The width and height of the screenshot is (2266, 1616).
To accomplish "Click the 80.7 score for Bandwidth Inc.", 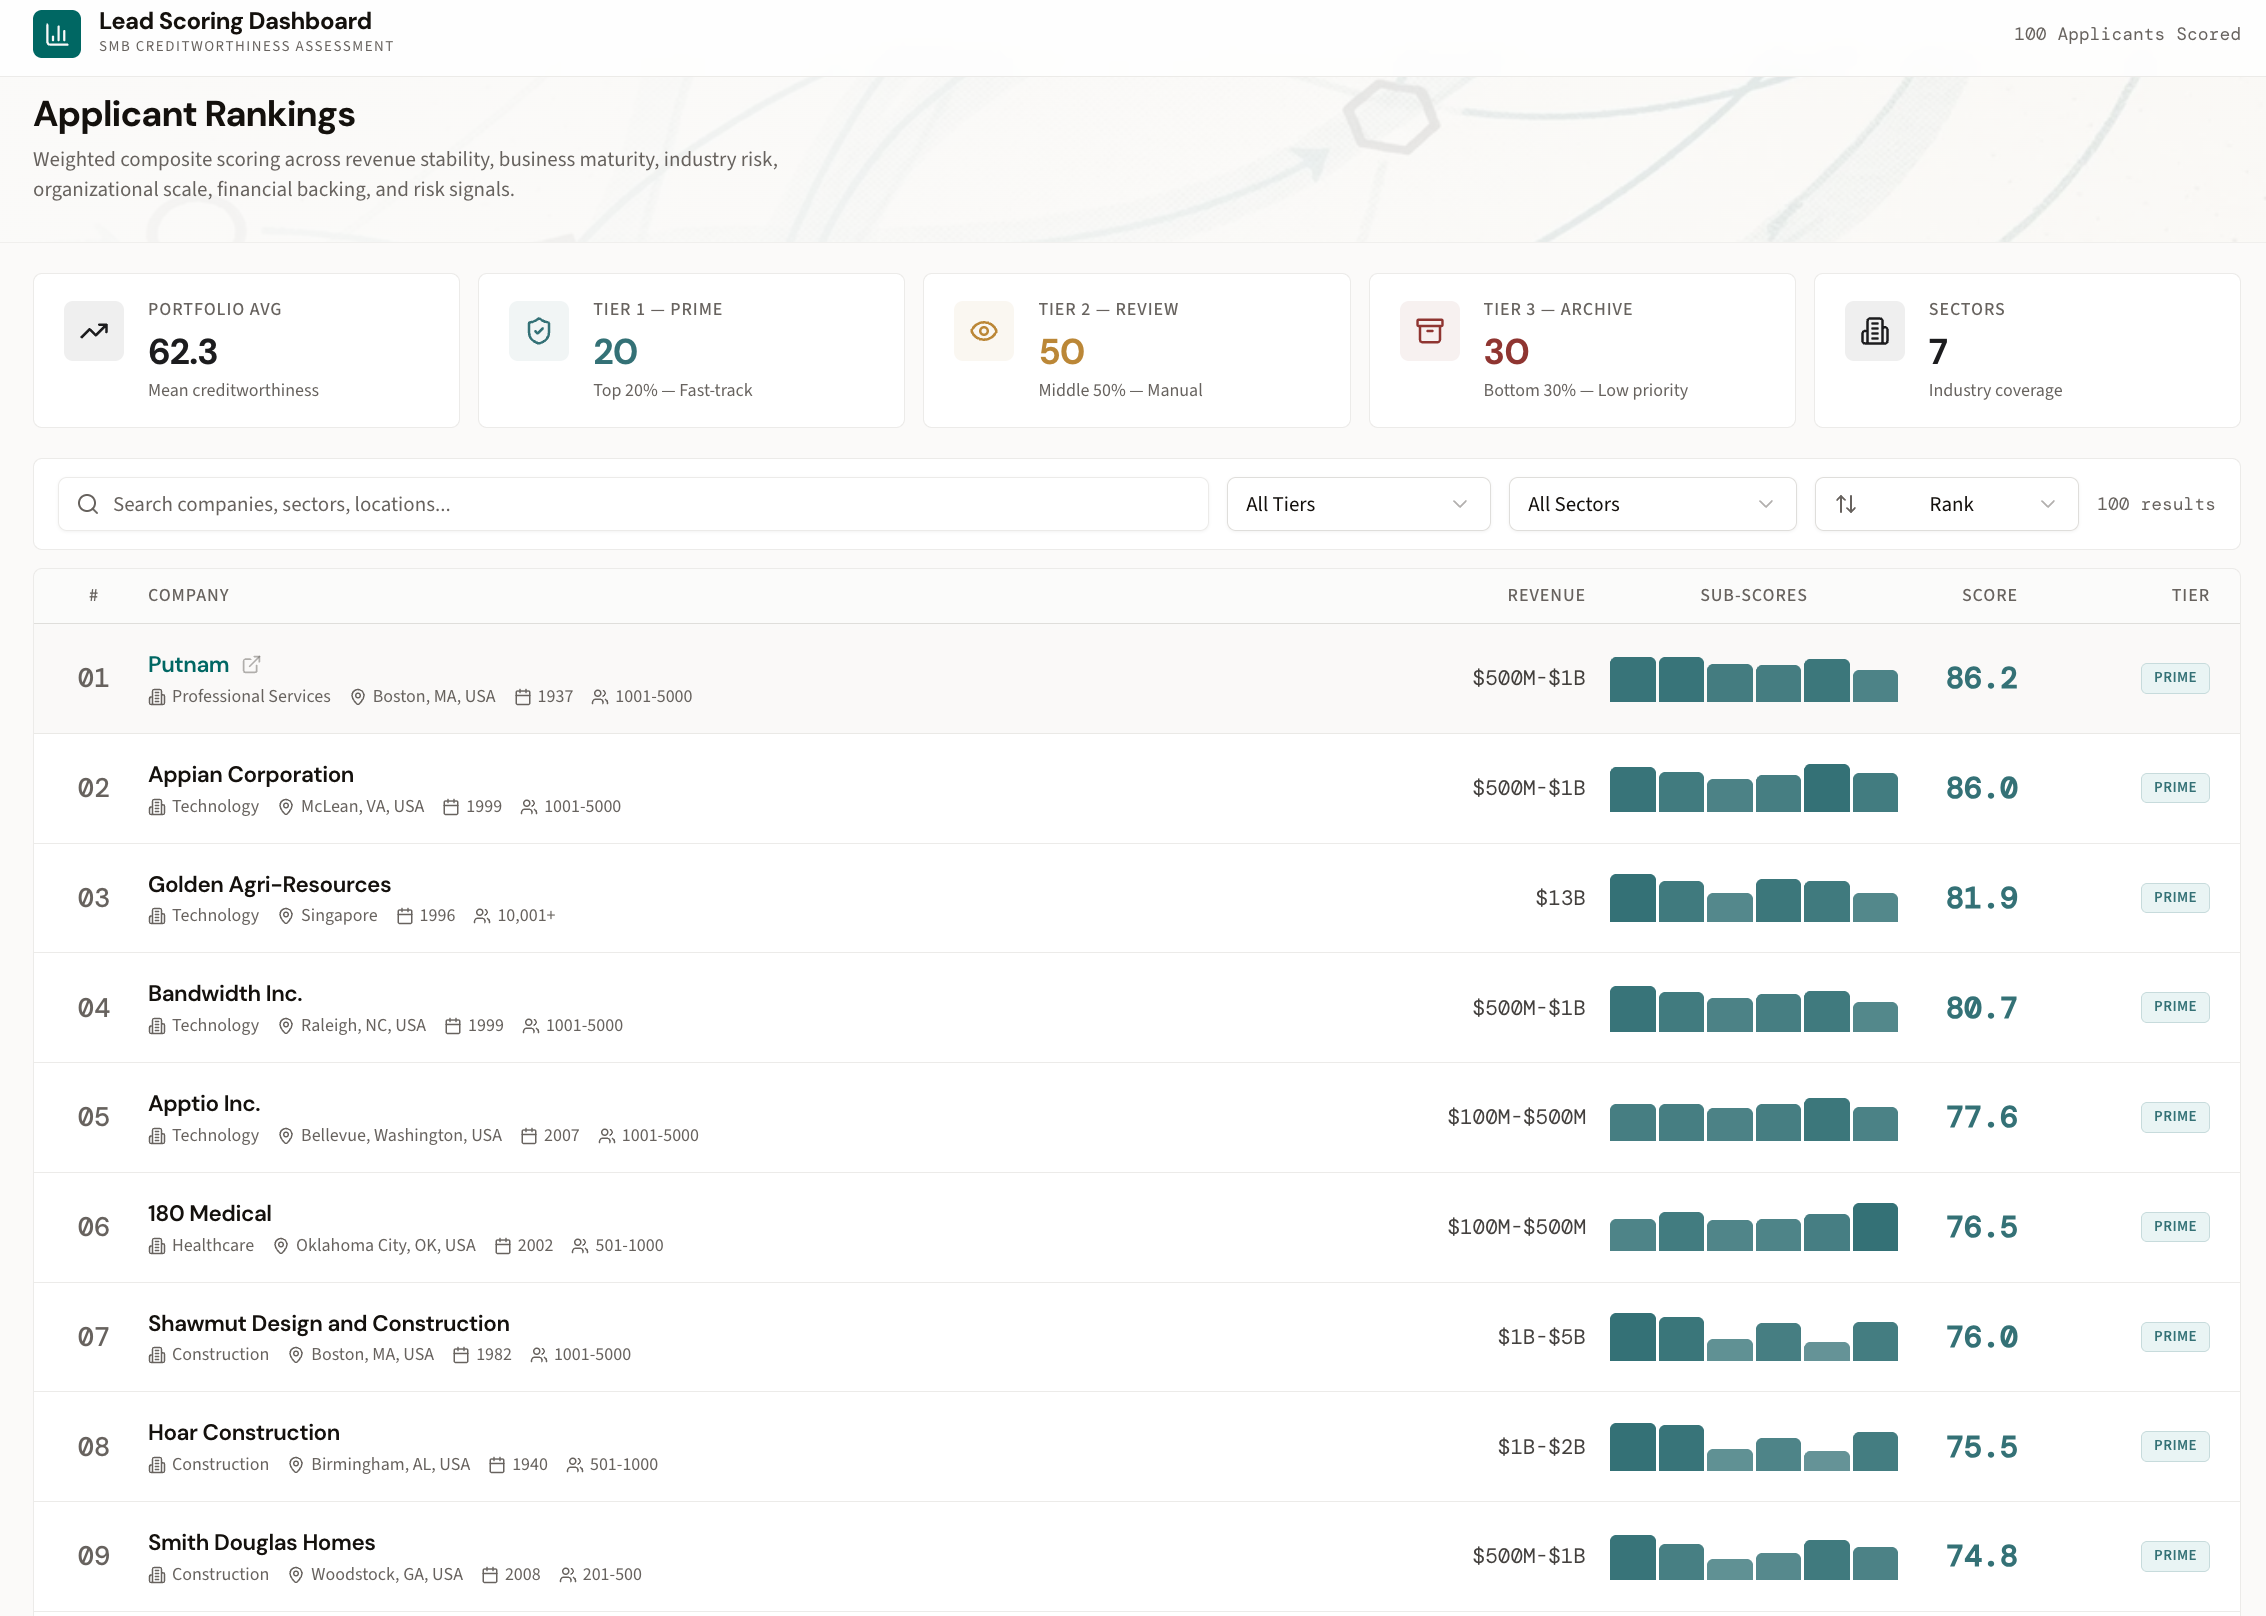I will (1982, 1008).
